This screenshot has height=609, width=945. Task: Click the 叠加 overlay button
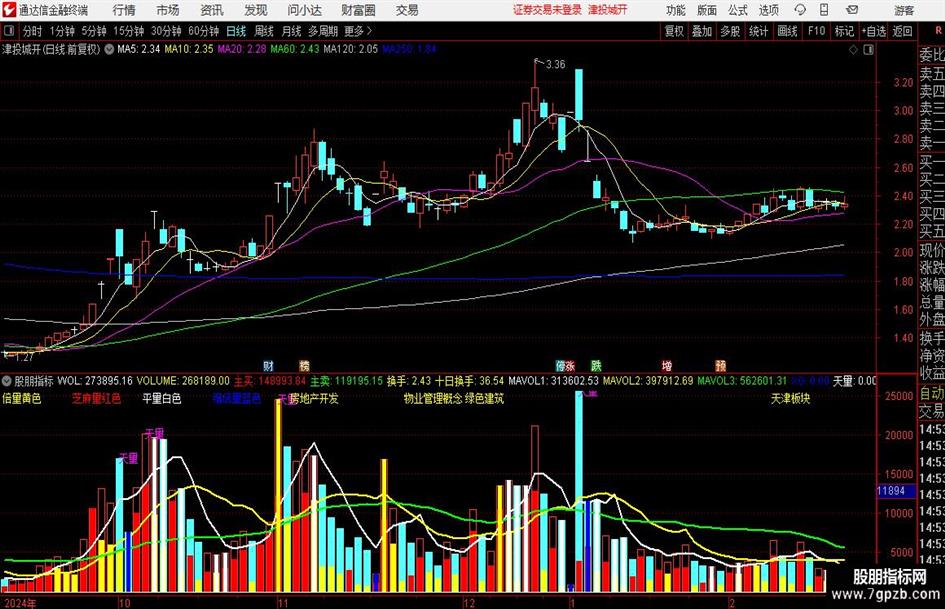point(702,31)
